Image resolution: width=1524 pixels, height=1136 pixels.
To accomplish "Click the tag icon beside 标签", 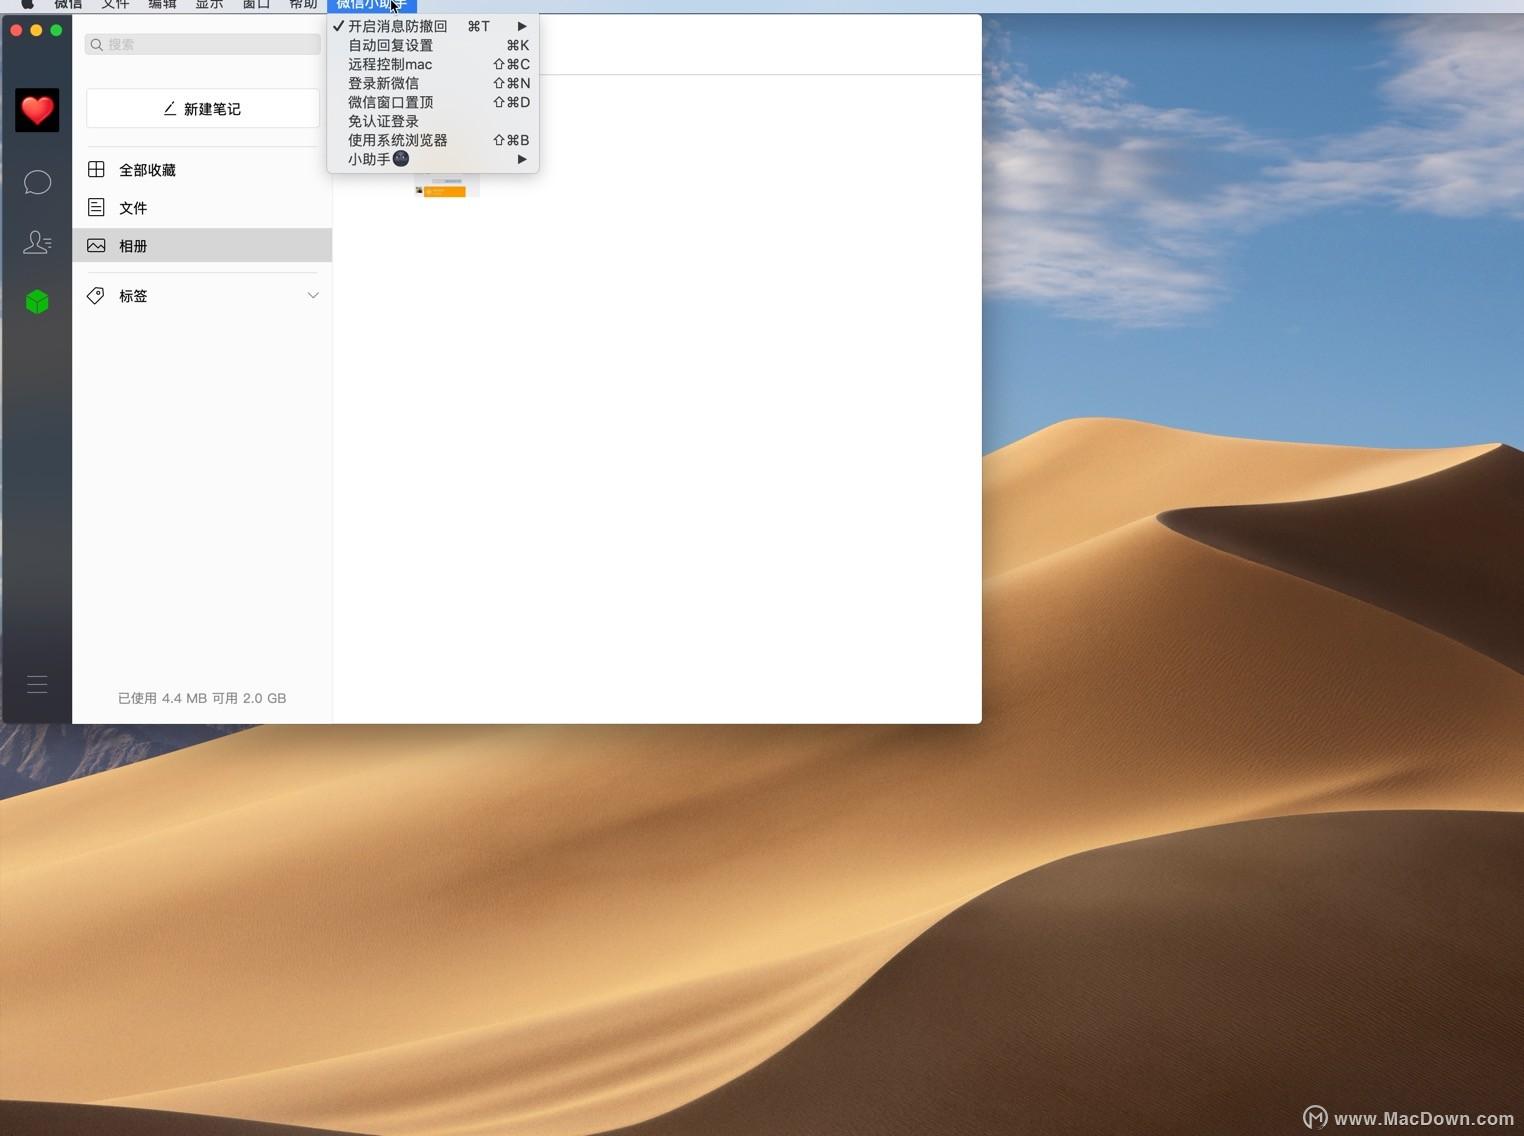I will coord(96,295).
